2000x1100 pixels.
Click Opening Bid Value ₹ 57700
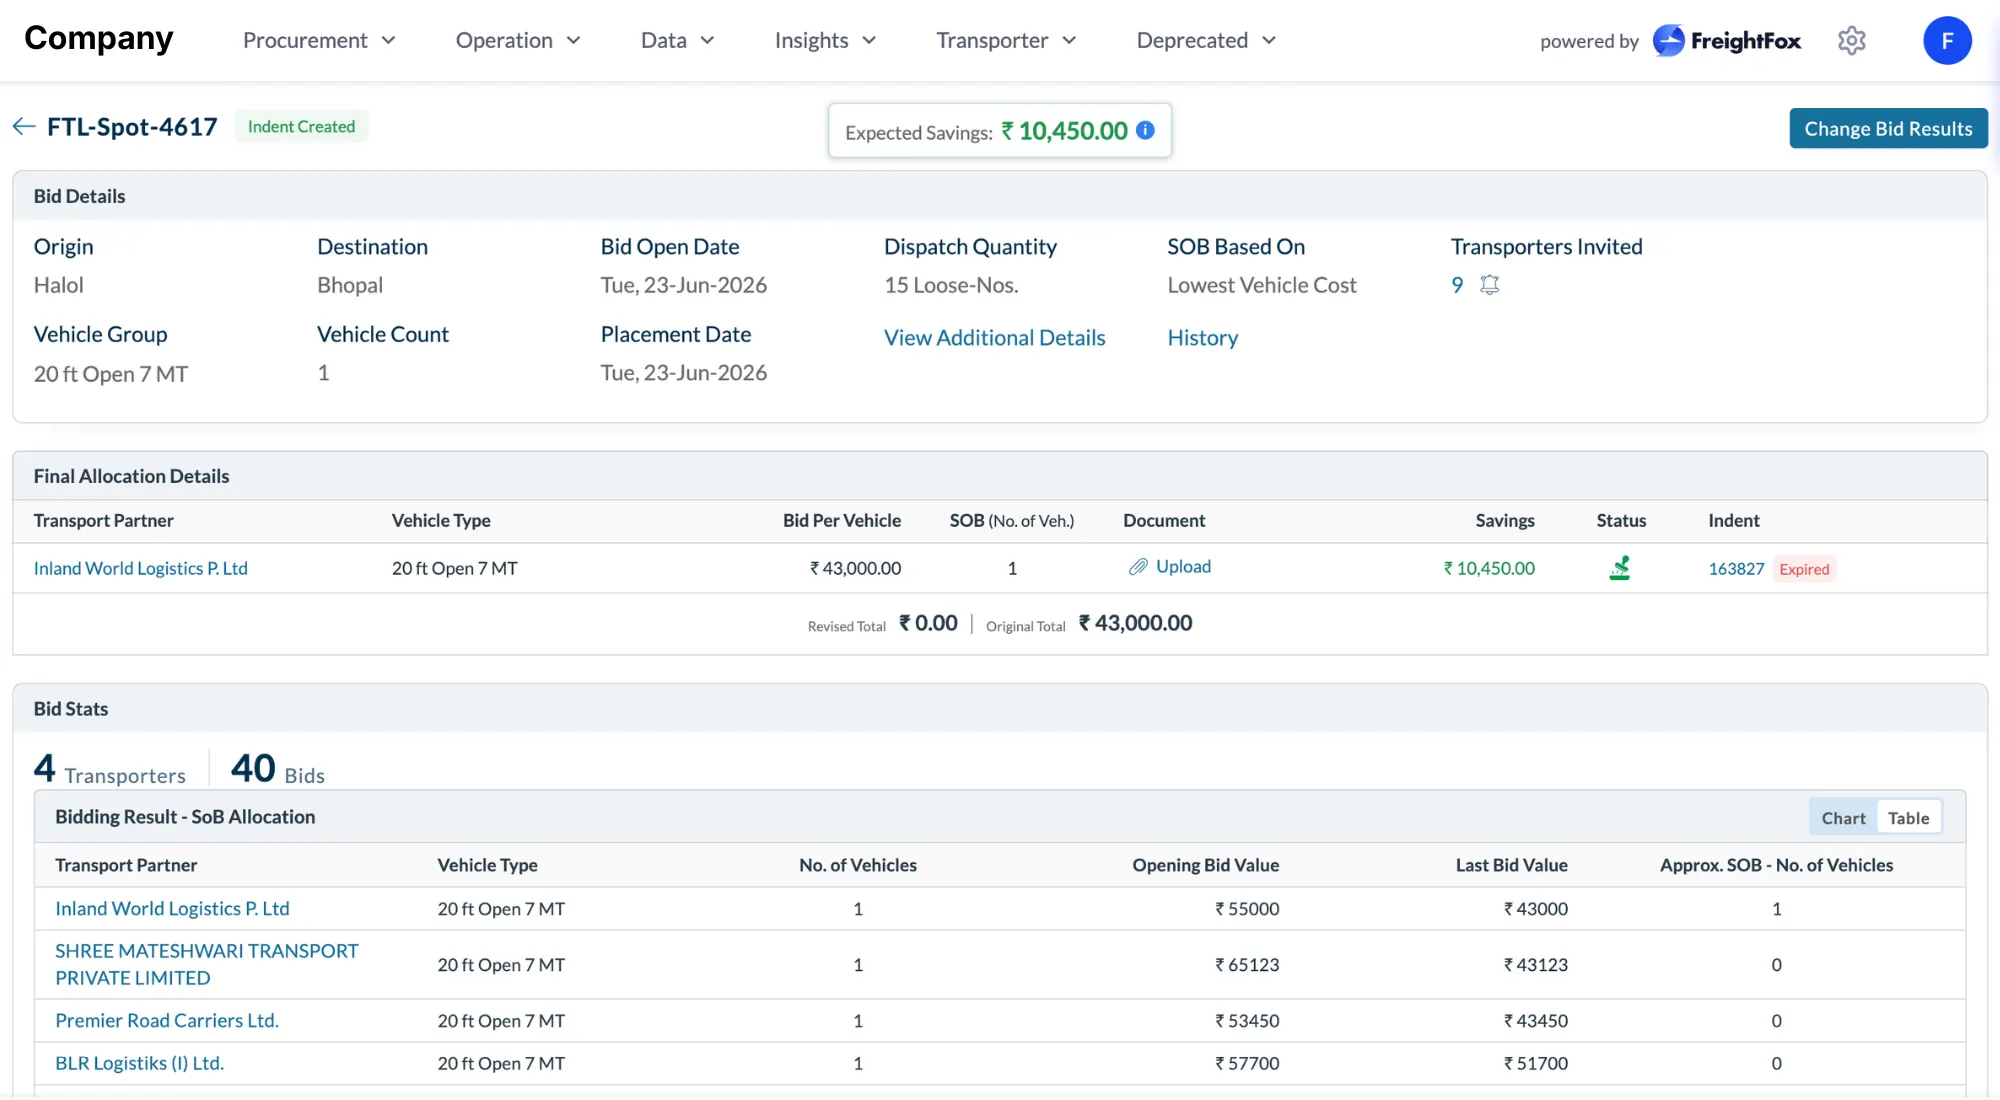(x=1247, y=1064)
